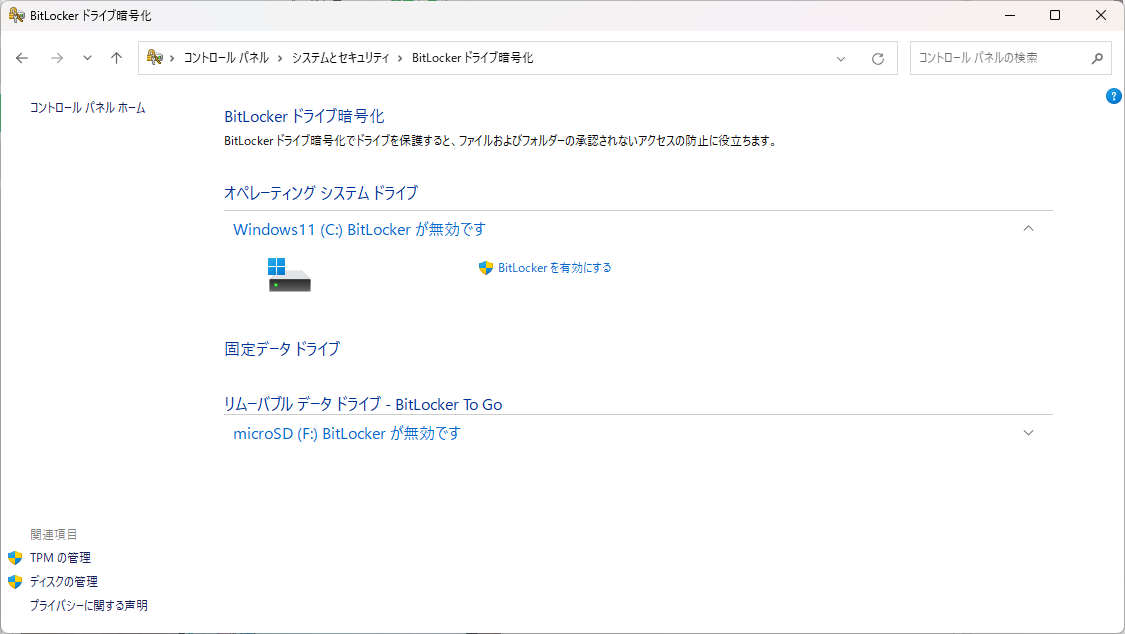Maximize the BitLocker window

click(1055, 15)
